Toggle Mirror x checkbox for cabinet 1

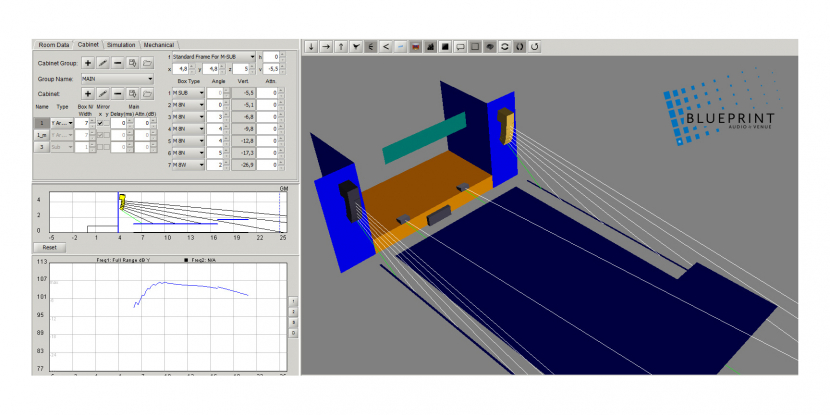click(100, 123)
